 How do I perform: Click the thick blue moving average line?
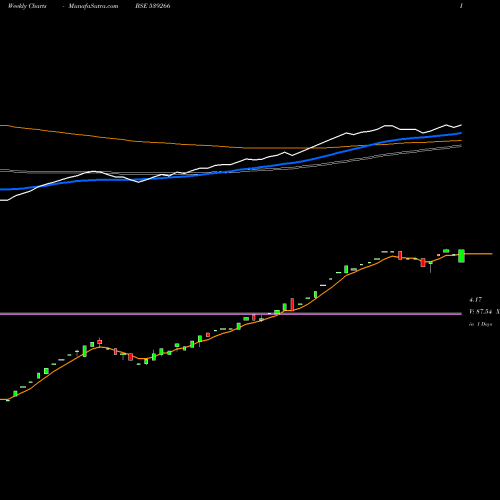point(231,171)
